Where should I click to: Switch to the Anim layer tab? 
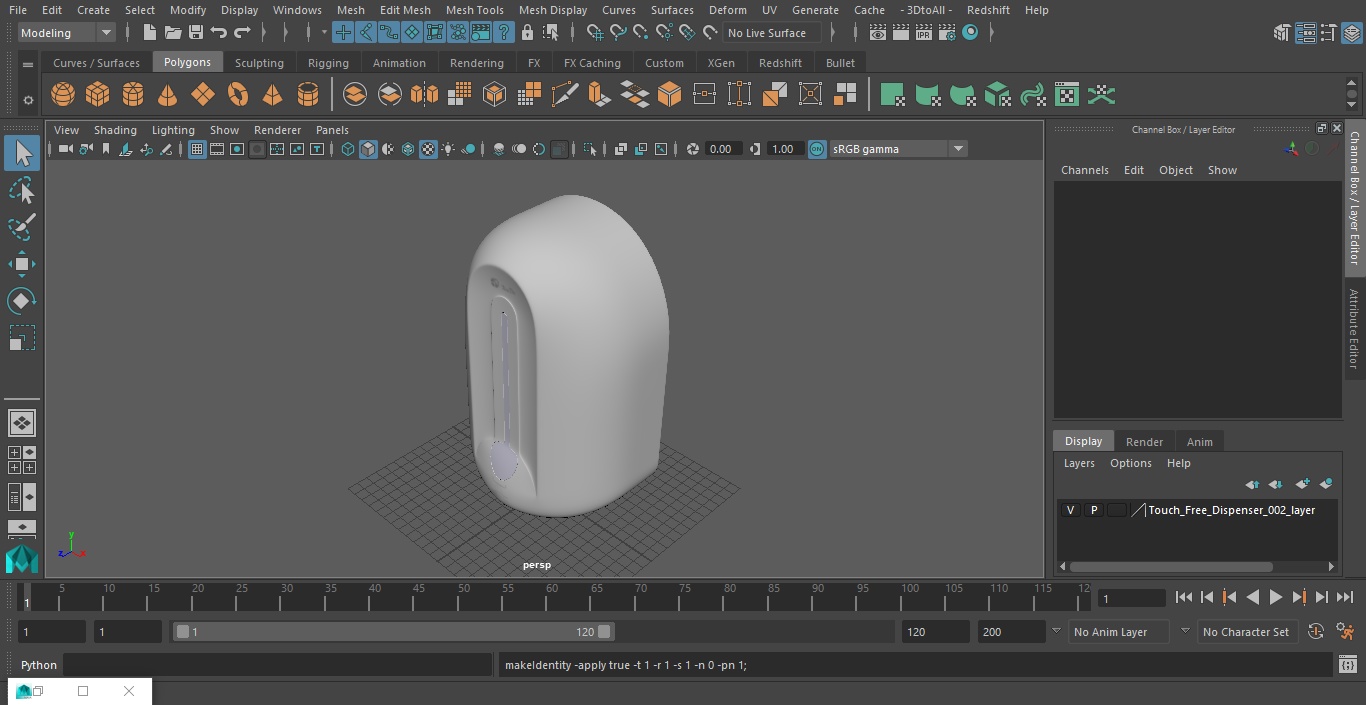[x=1199, y=442]
